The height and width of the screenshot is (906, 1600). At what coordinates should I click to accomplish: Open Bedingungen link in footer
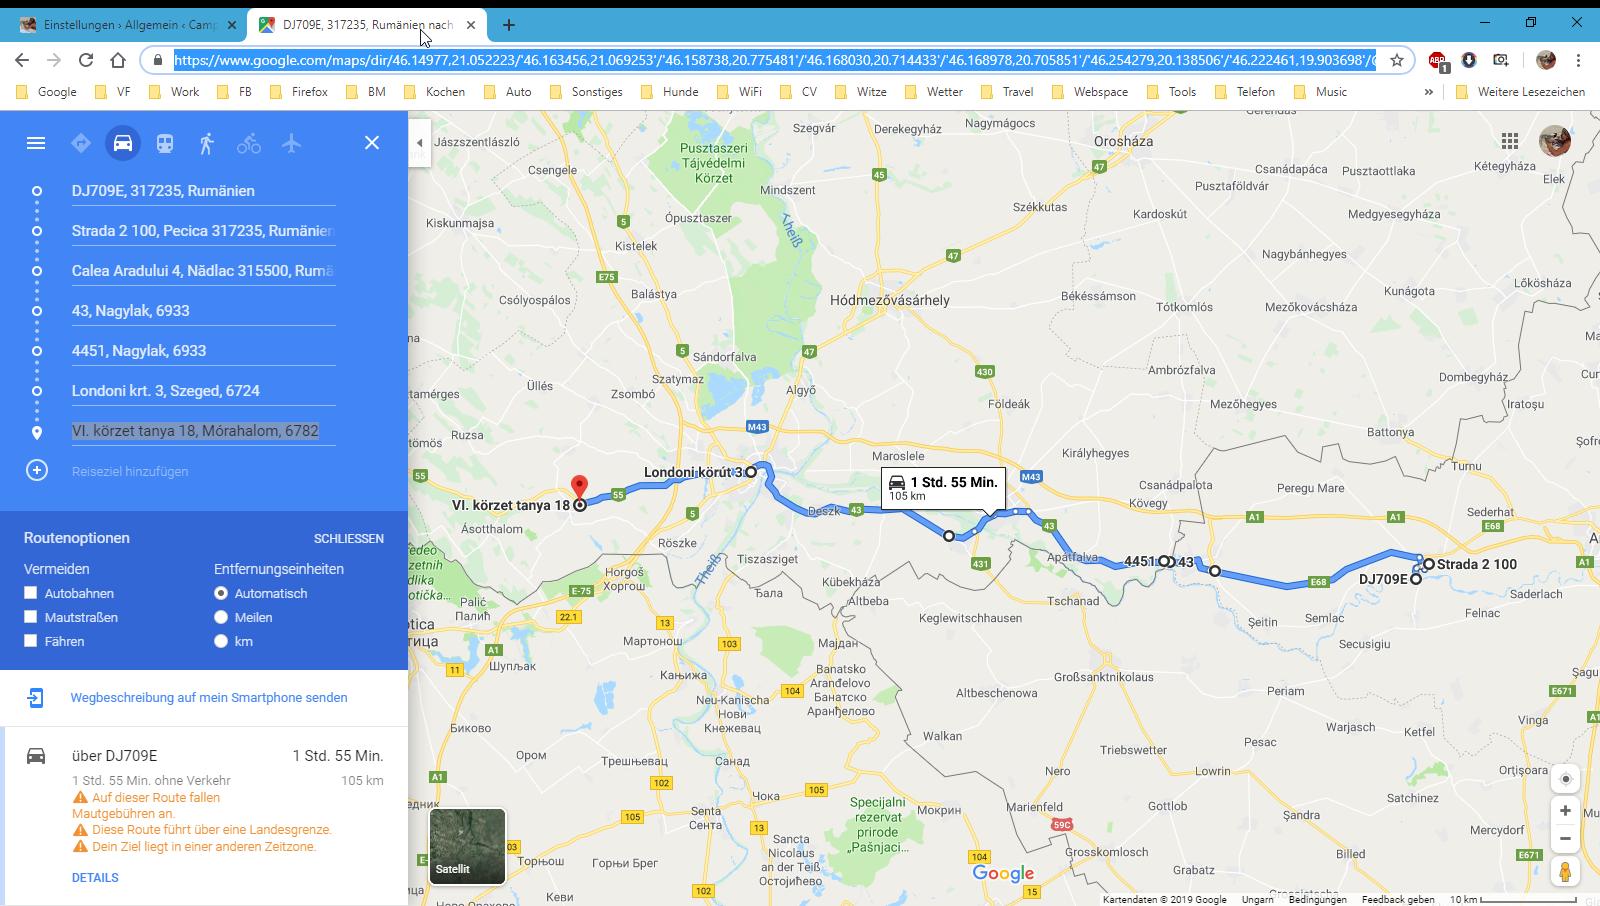(x=1318, y=899)
